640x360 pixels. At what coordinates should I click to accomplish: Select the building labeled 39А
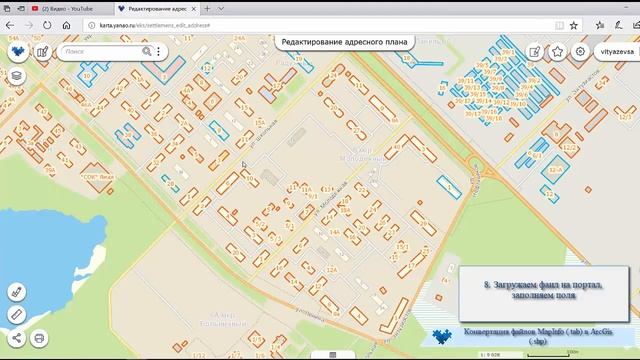tap(50, 170)
